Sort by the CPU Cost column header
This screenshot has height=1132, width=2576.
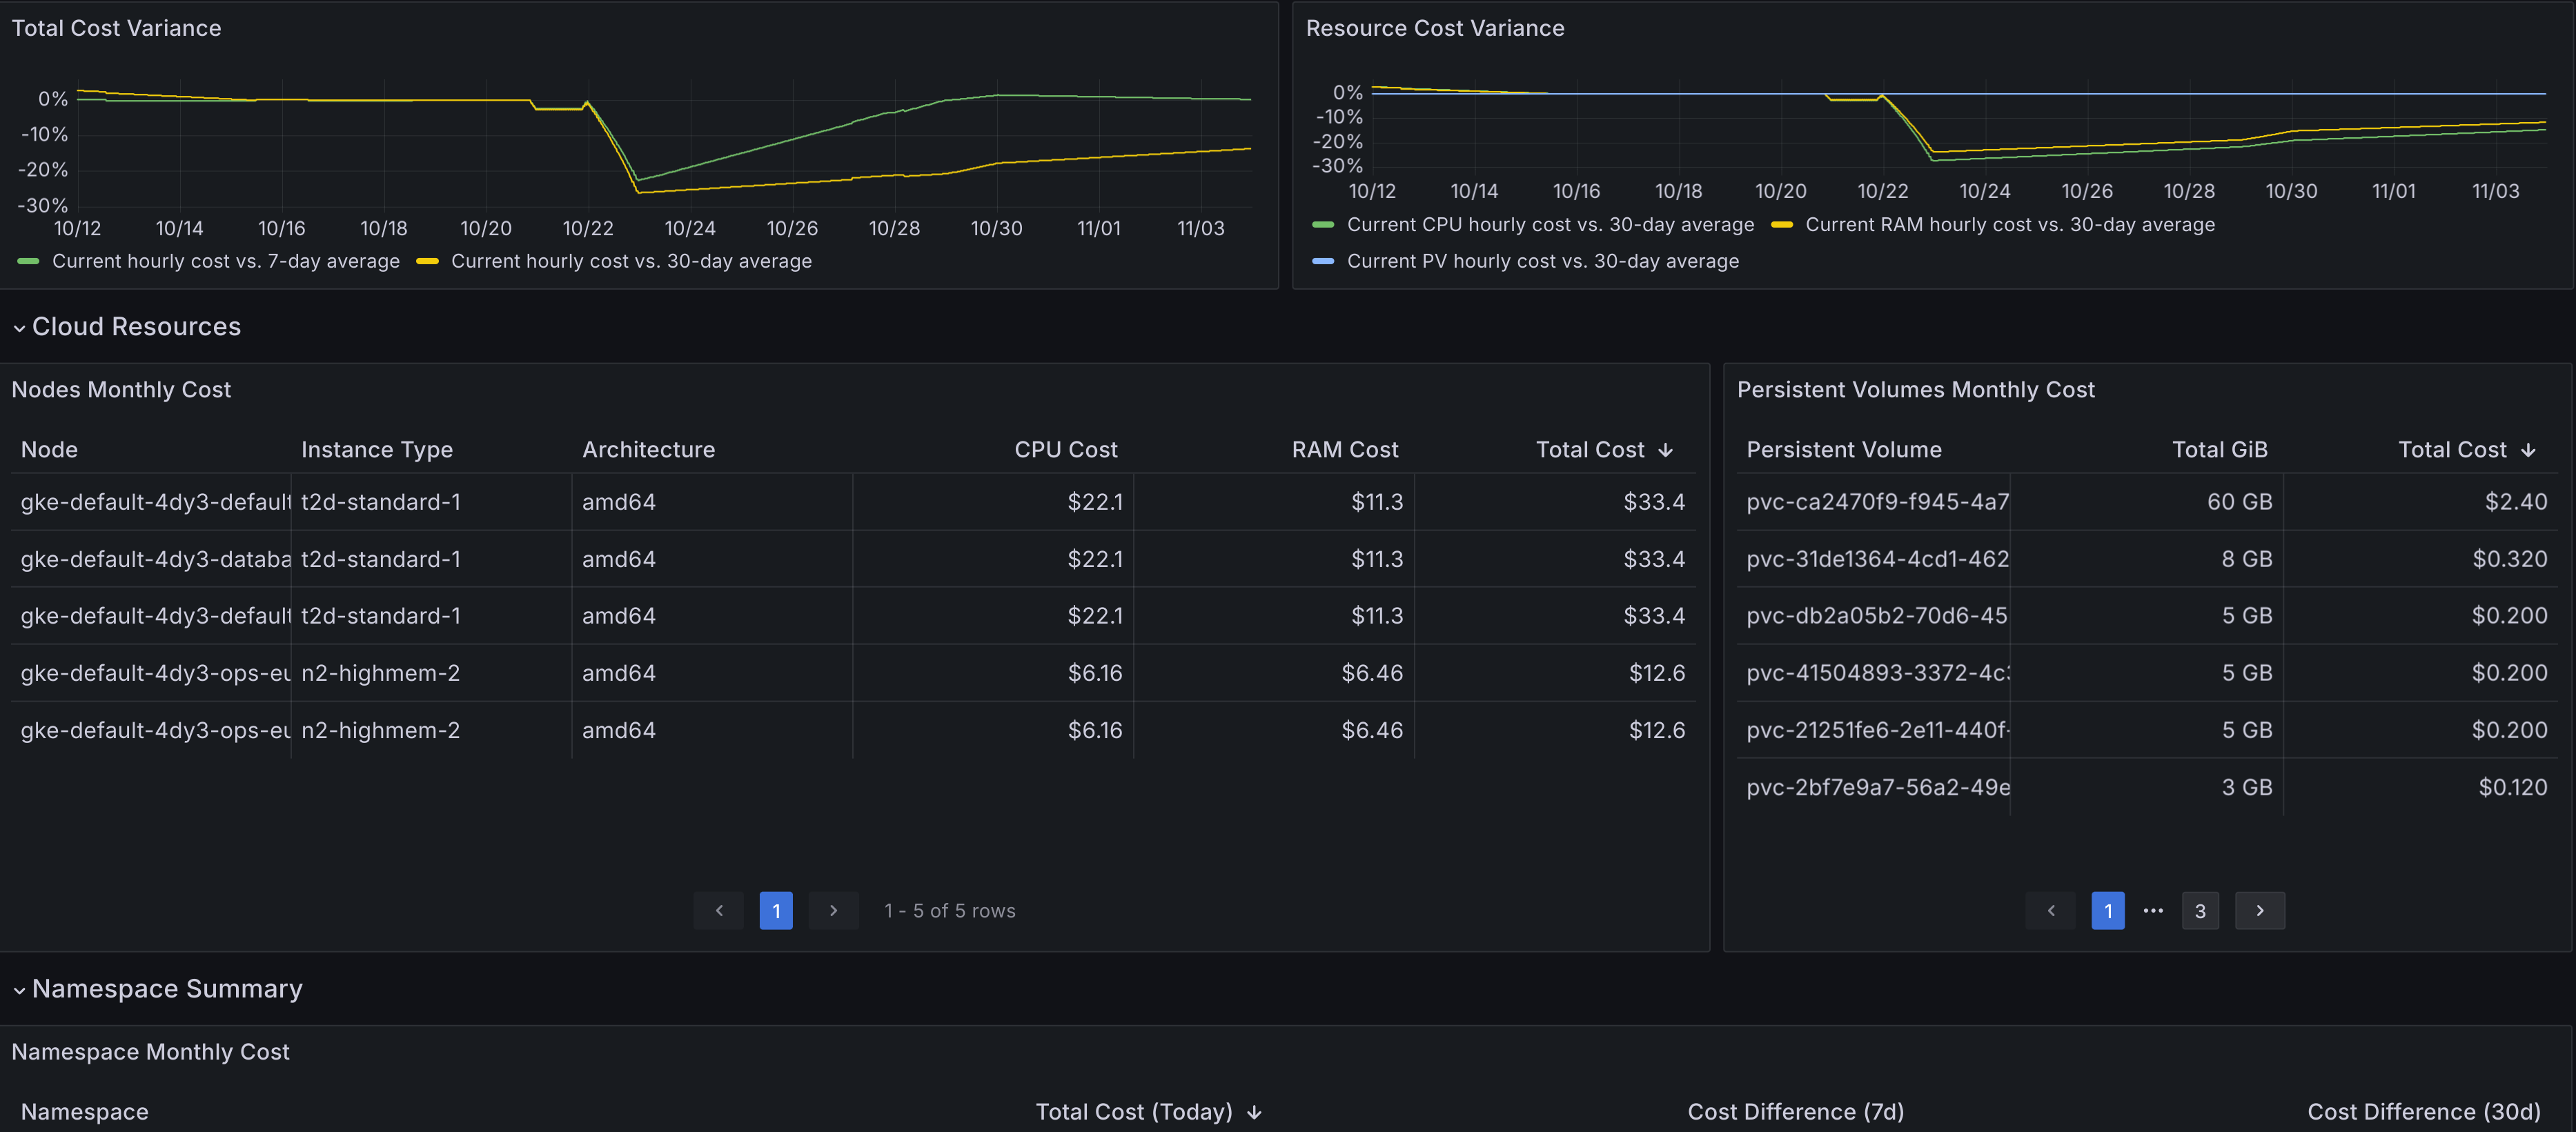tap(1065, 450)
